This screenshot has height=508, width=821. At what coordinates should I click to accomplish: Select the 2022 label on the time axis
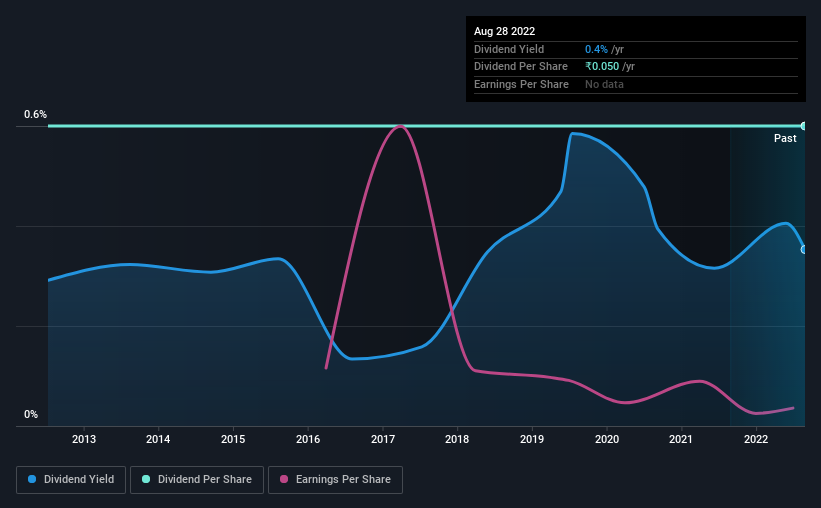(x=756, y=439)
